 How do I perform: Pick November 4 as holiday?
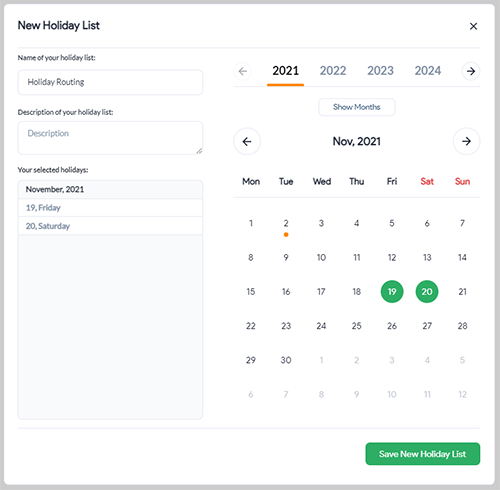tap(357, 223)
